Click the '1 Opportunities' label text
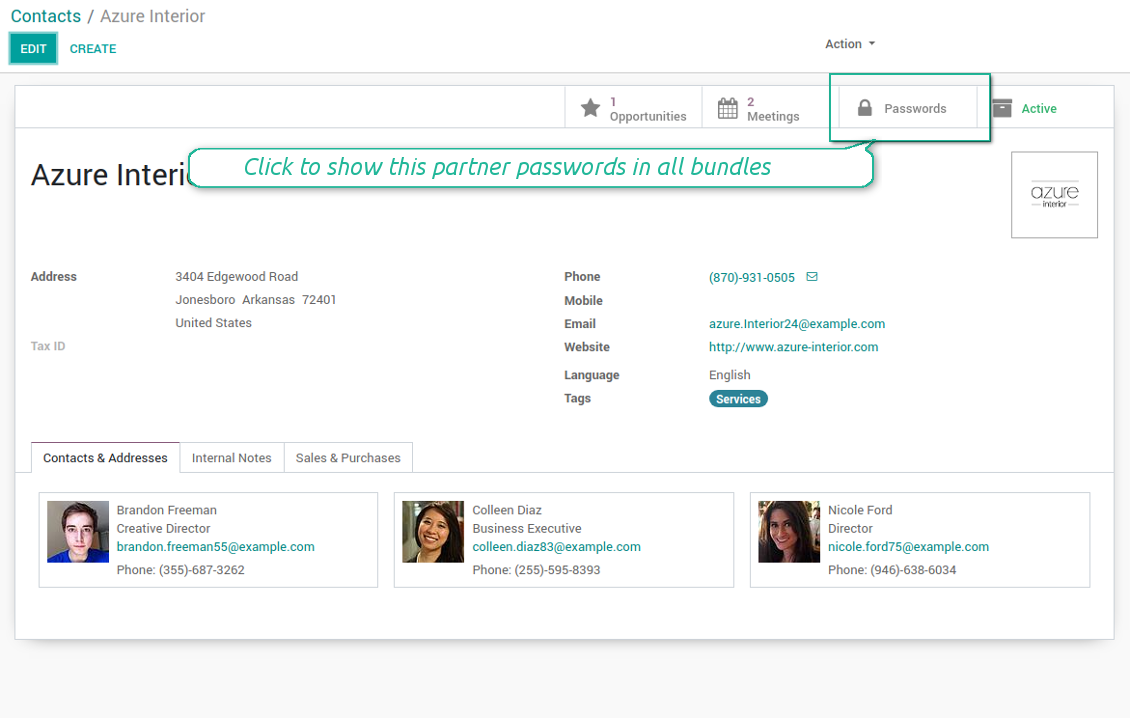 click(x=648, y=110)
